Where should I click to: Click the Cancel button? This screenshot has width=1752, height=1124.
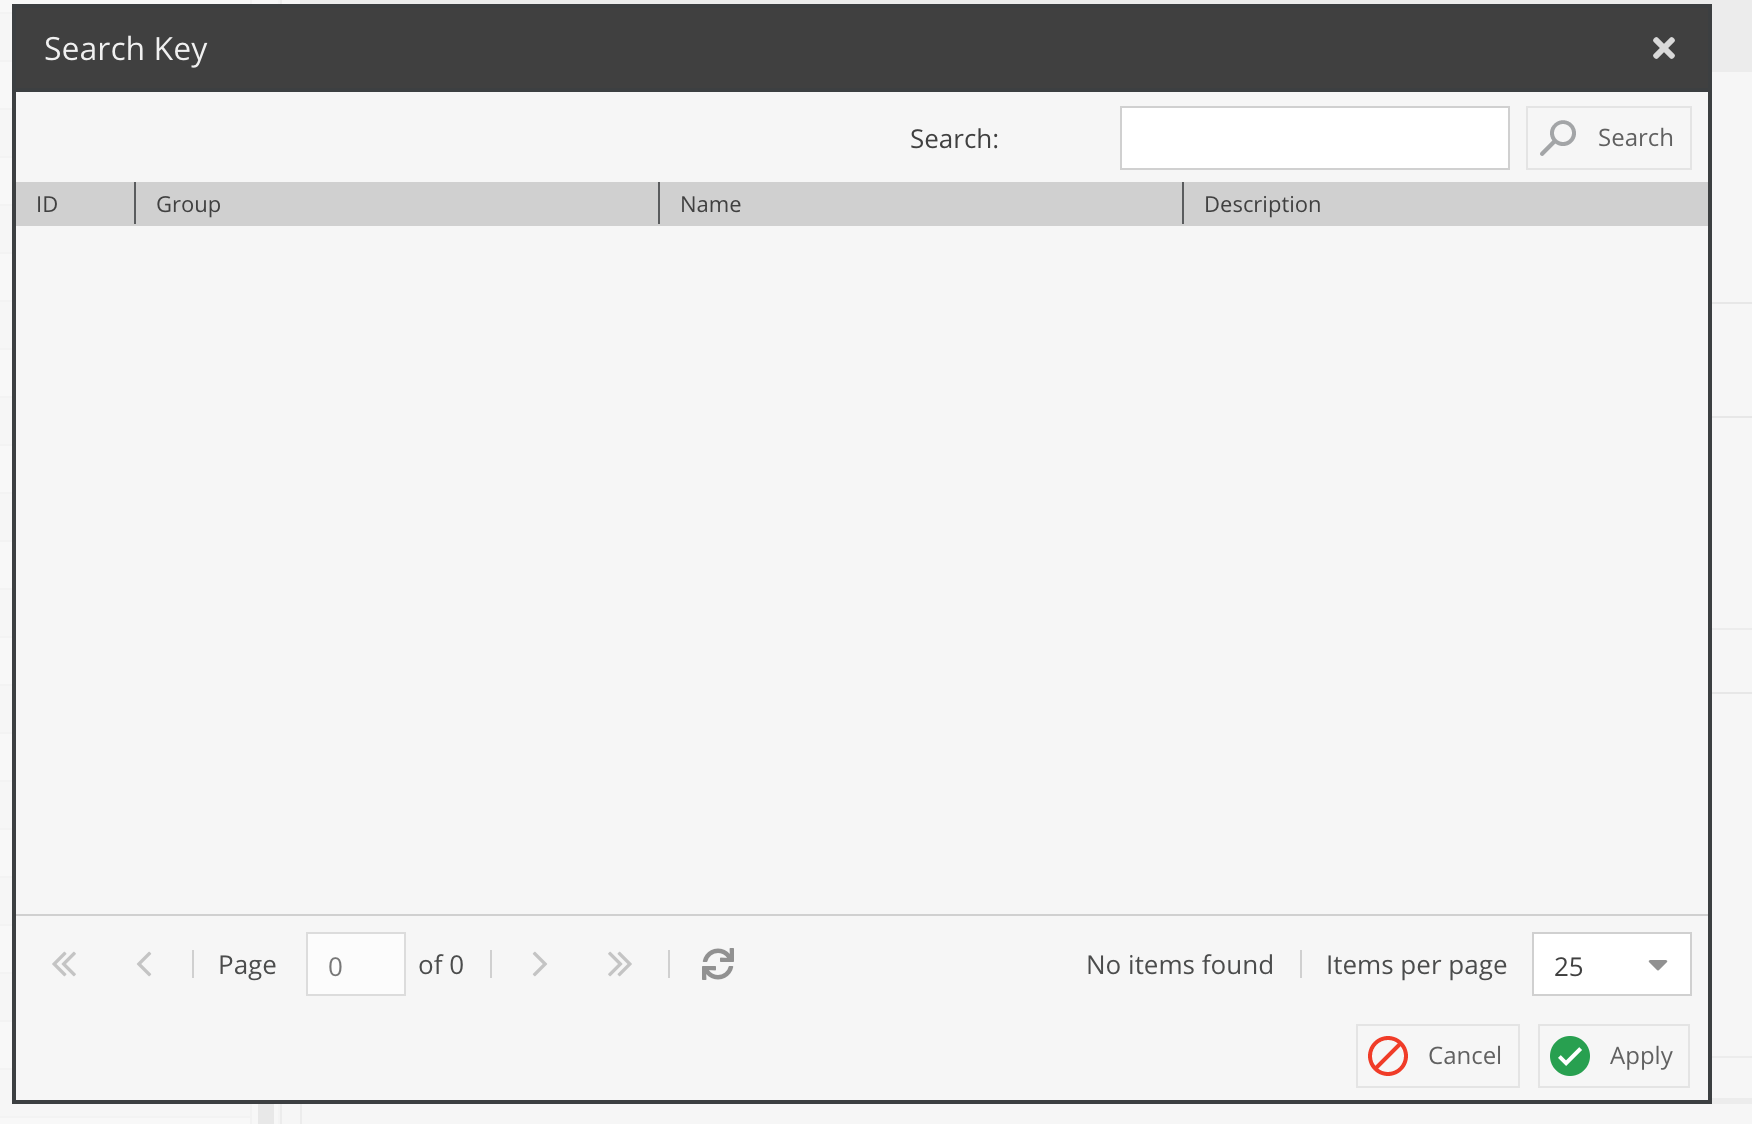[x=1437, y=1055]
